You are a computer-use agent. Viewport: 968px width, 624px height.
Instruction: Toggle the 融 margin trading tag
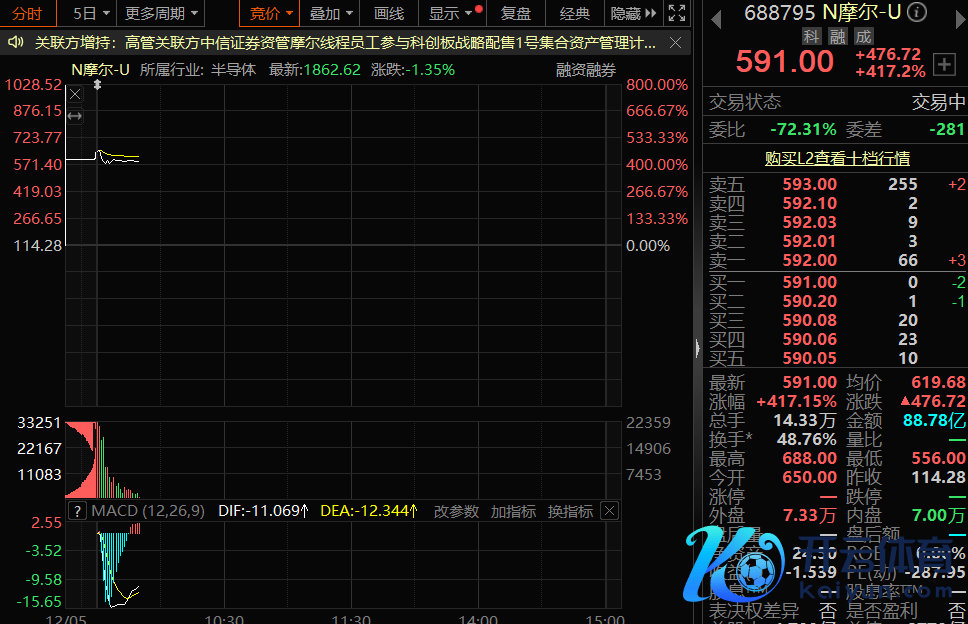coord(836,36)
